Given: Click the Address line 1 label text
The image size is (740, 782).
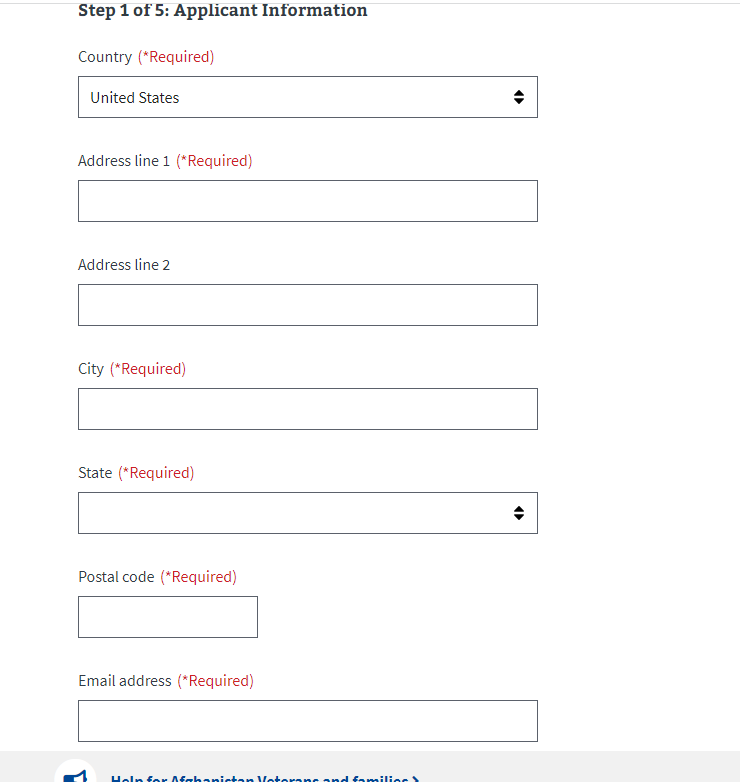Looking at the screenshot, I should pos(124,161).
